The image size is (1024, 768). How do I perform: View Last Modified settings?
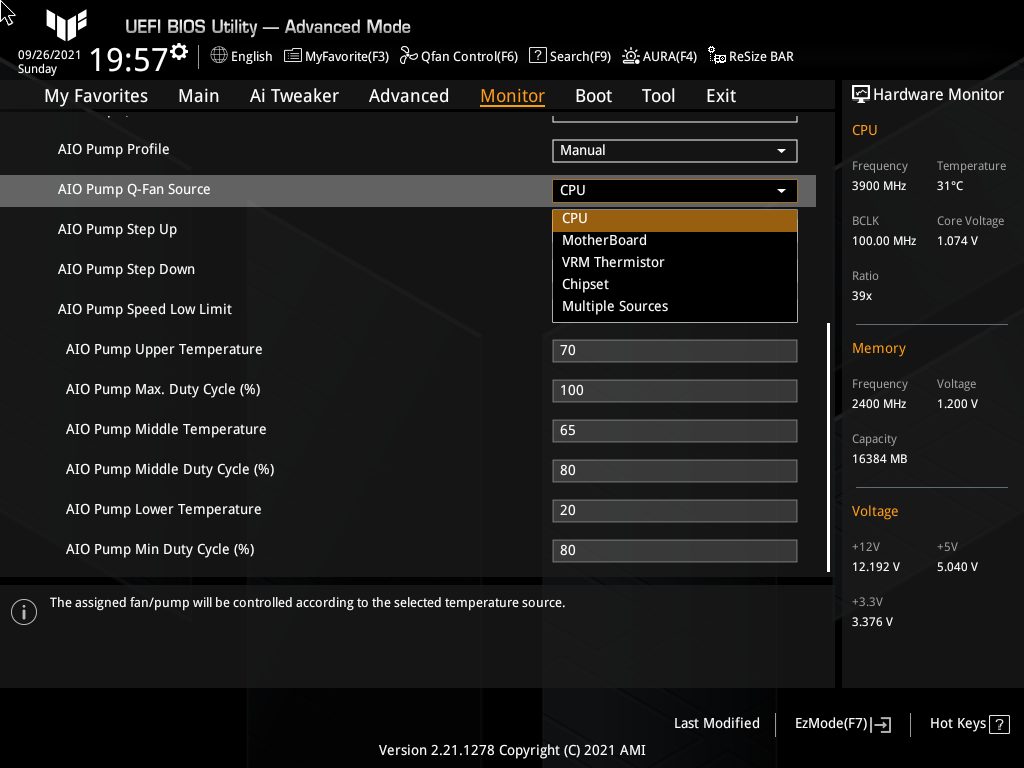(716, 723)
